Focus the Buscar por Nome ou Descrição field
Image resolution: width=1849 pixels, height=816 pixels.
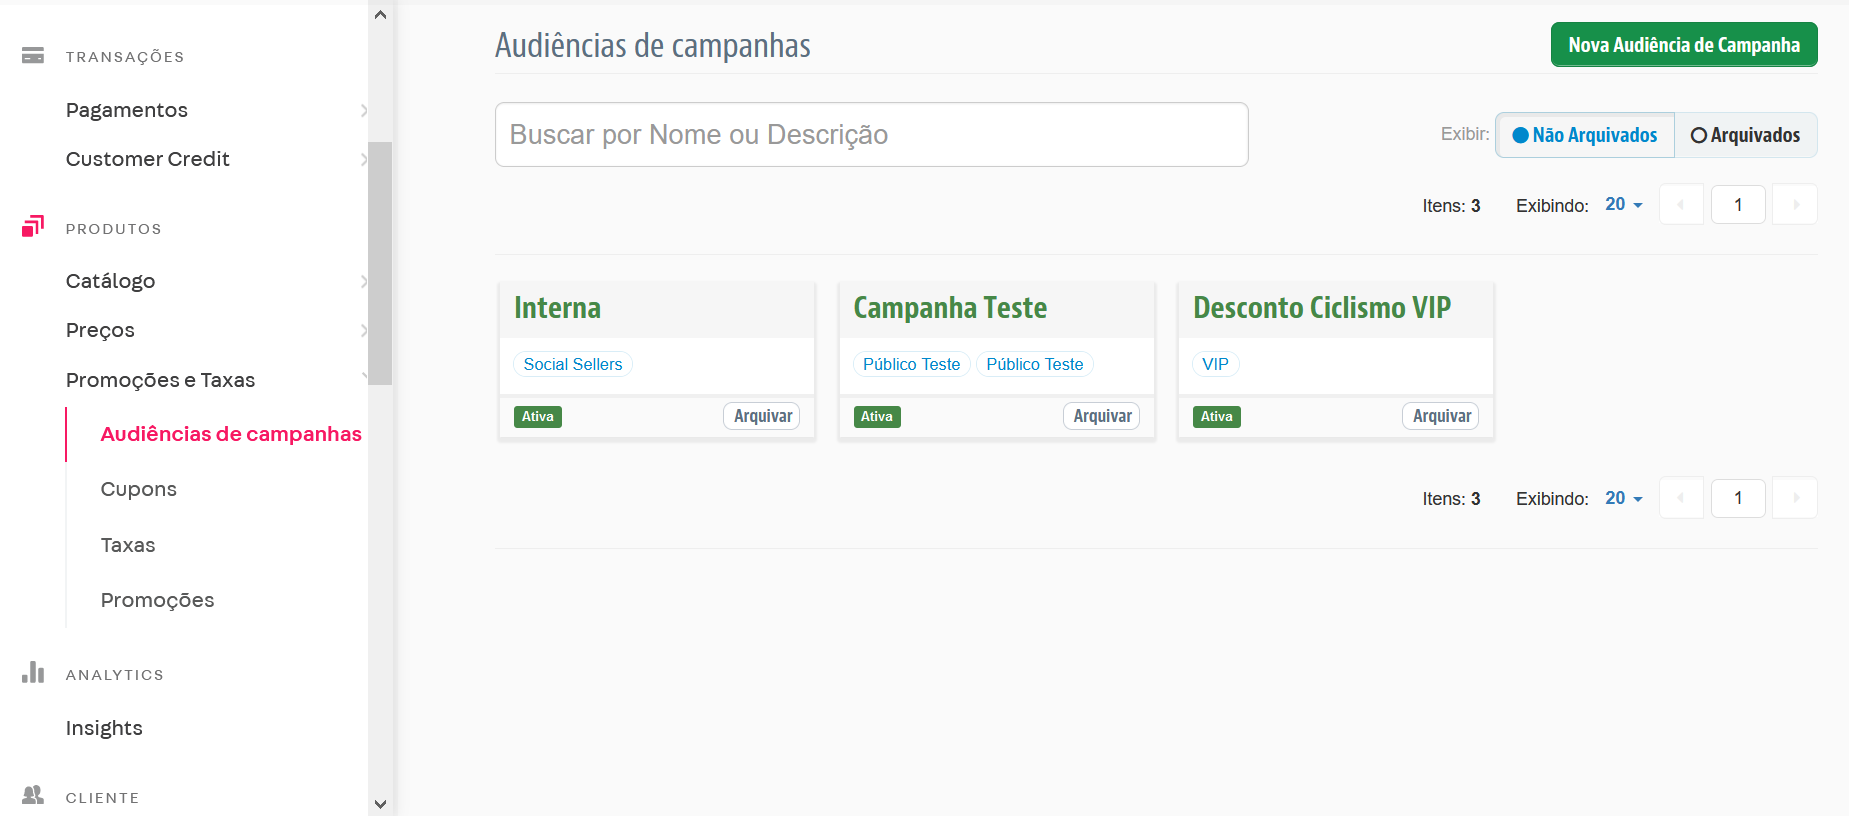871,135
